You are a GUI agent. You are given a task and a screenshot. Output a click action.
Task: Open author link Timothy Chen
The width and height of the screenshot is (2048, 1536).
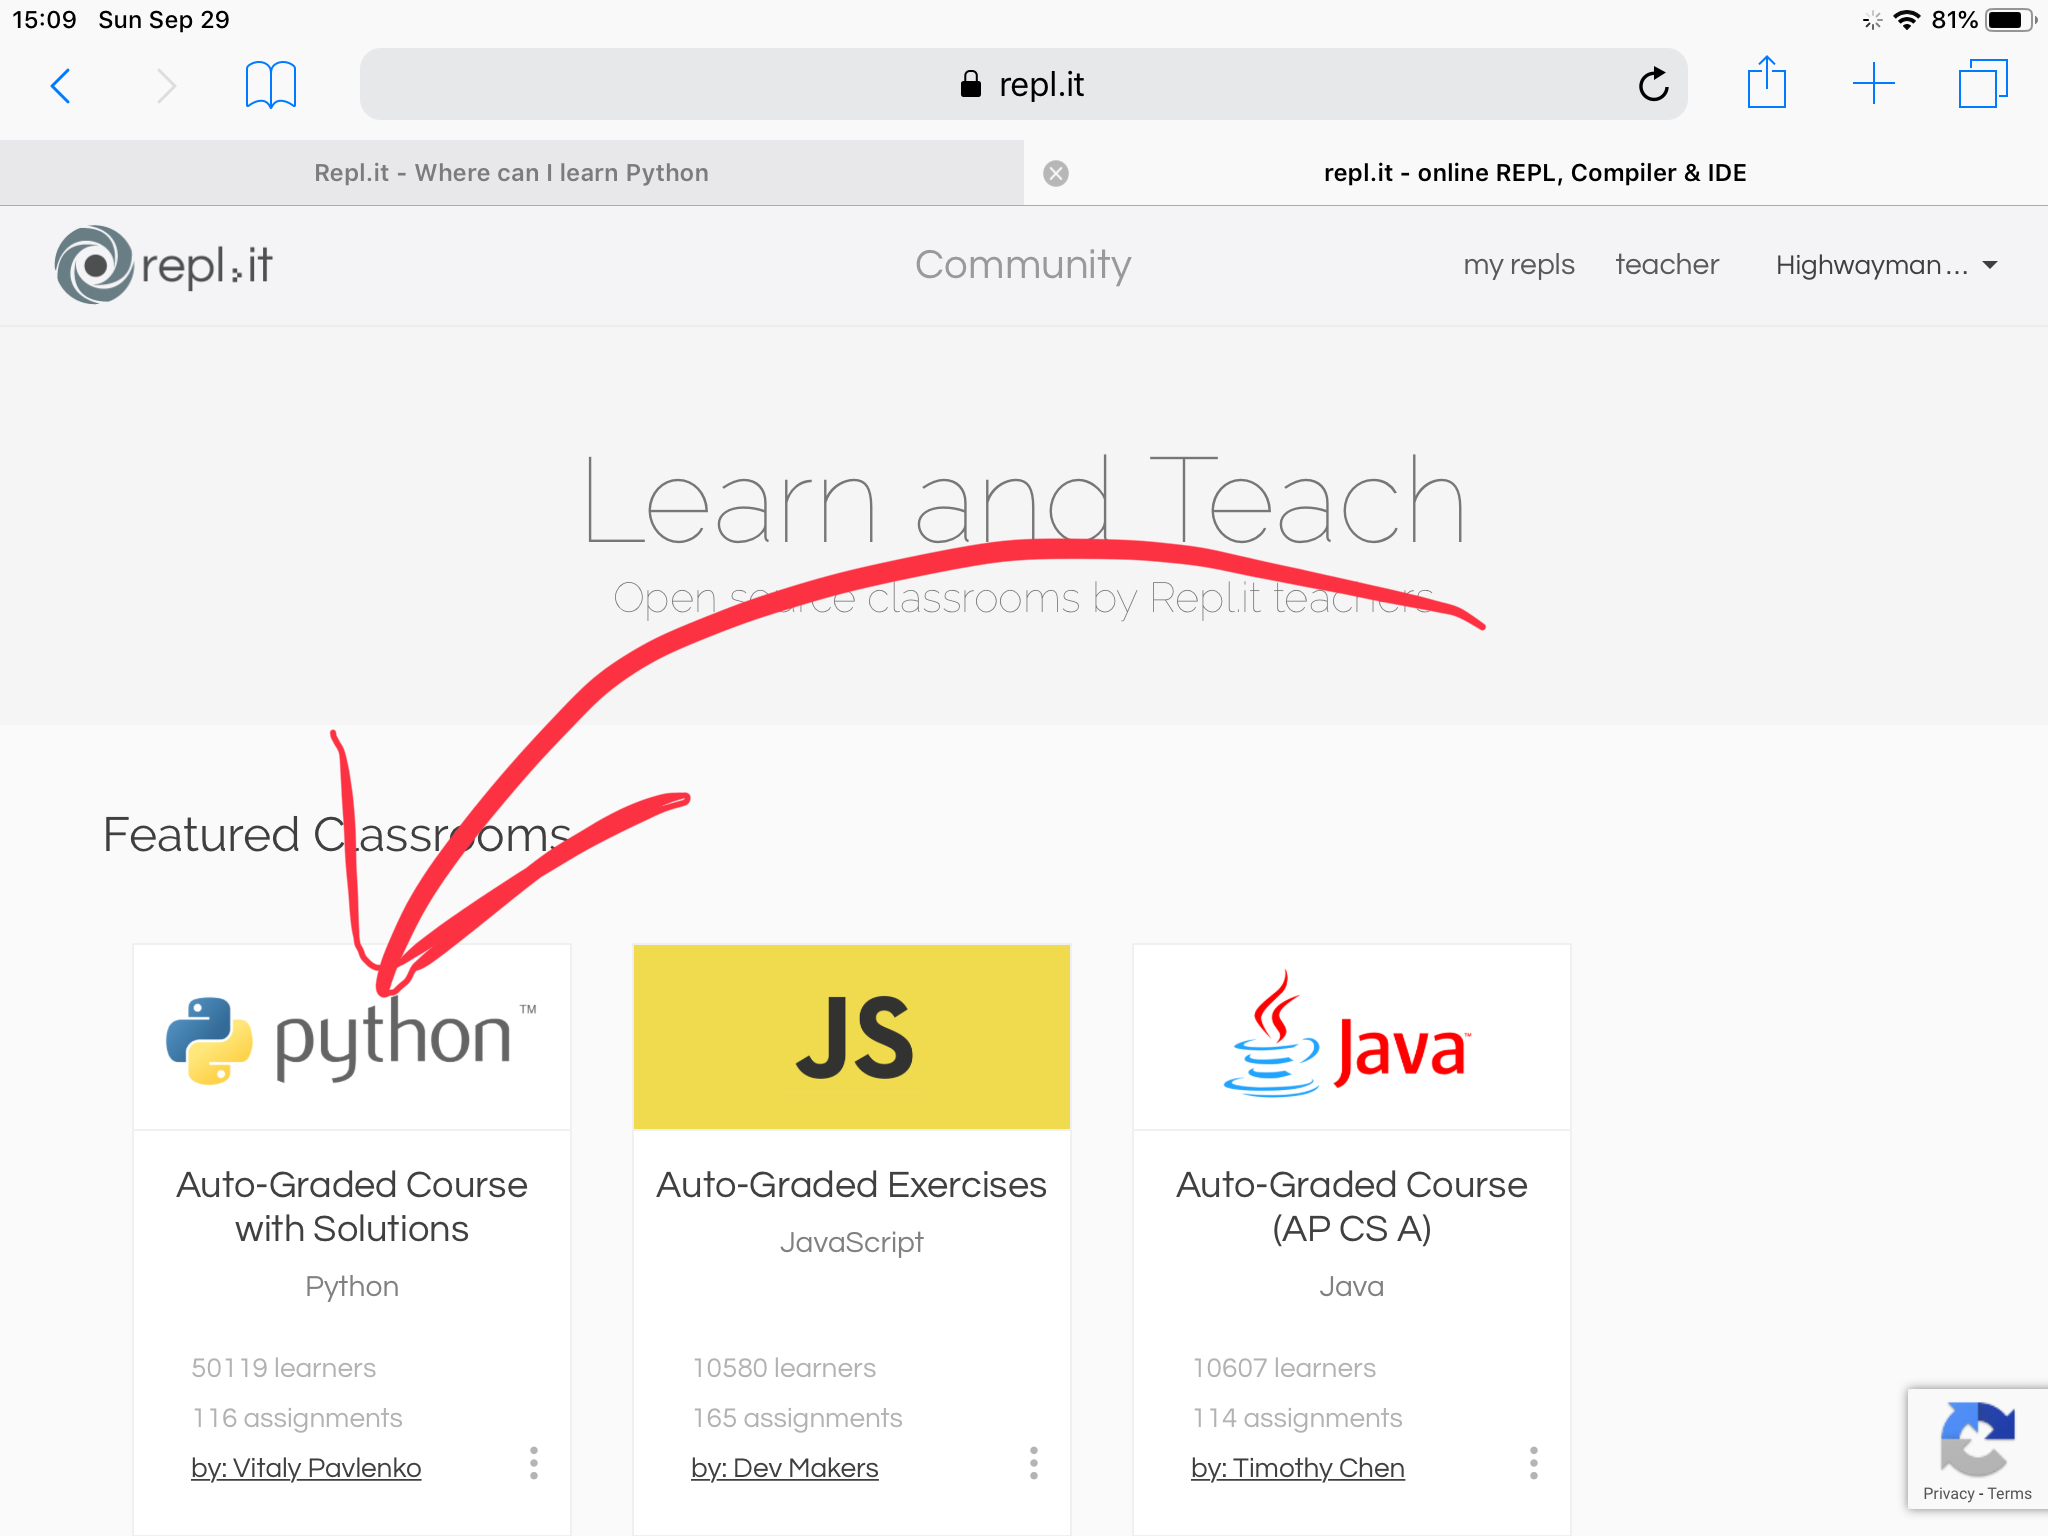1298,1468
